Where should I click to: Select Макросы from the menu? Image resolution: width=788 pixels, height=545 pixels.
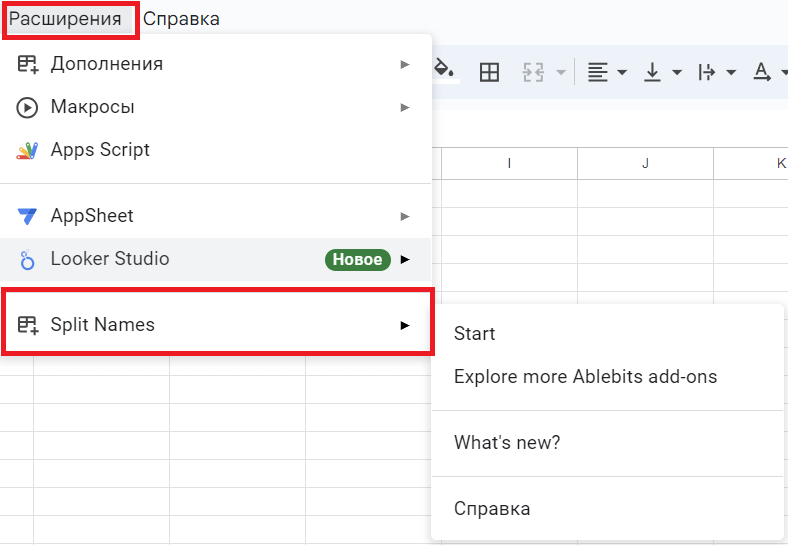tap(93, 107)
